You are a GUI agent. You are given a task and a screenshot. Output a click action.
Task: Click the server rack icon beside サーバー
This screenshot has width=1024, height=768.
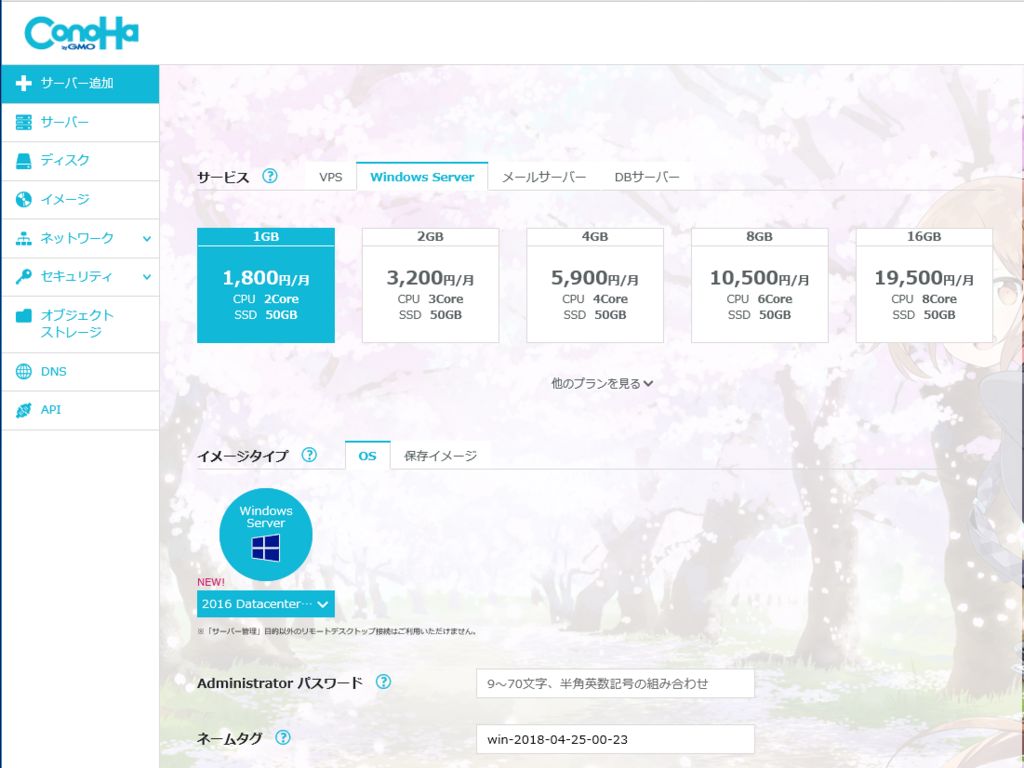24,122
